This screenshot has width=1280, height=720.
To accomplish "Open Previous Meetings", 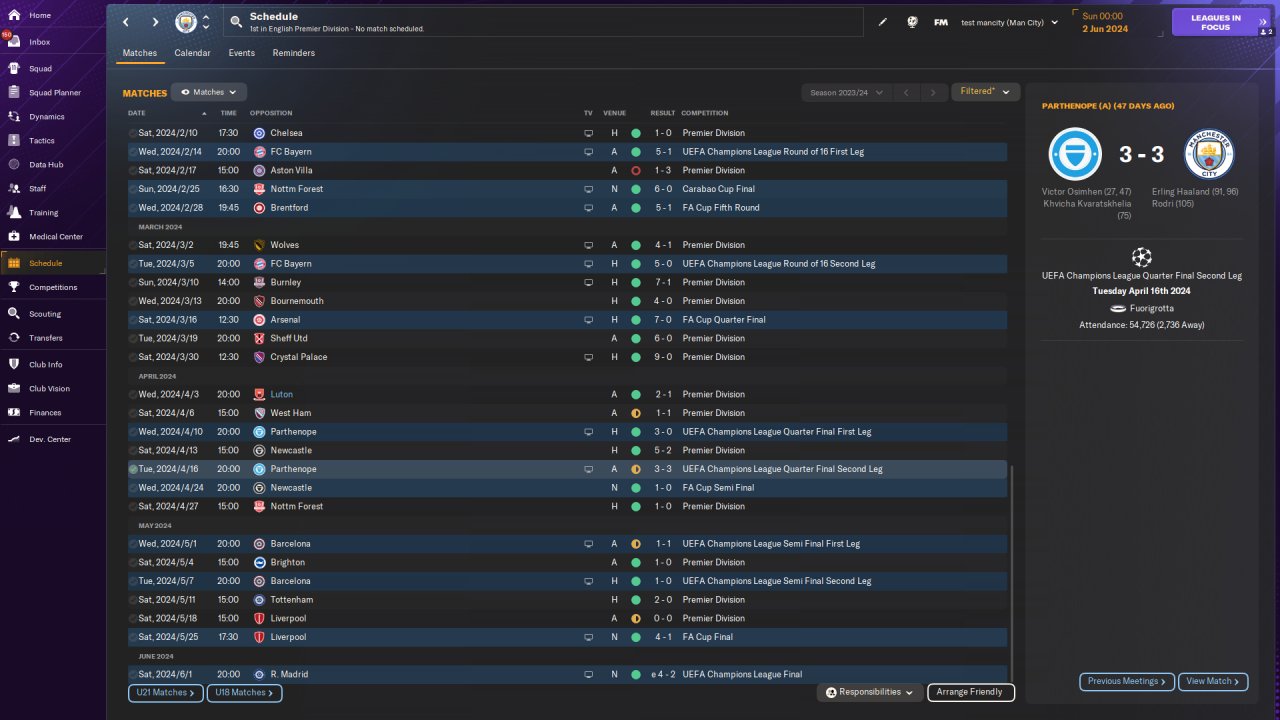I will point(1127,681).
